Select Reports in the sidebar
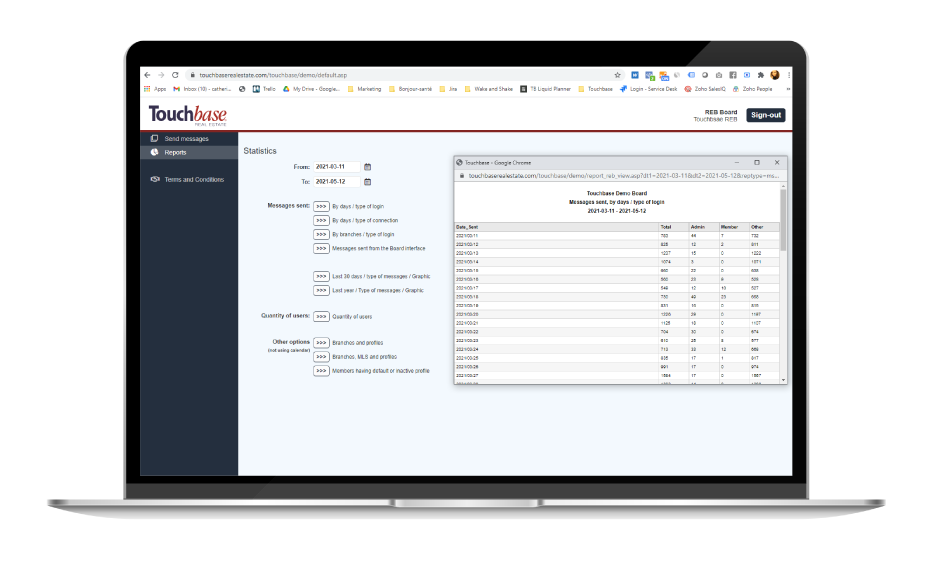Viewport: 938px width, 561px height. (189, 153)
